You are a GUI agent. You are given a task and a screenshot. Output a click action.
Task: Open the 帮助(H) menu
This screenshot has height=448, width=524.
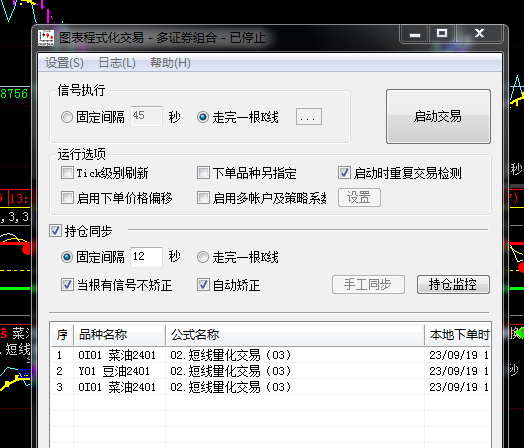170,63
